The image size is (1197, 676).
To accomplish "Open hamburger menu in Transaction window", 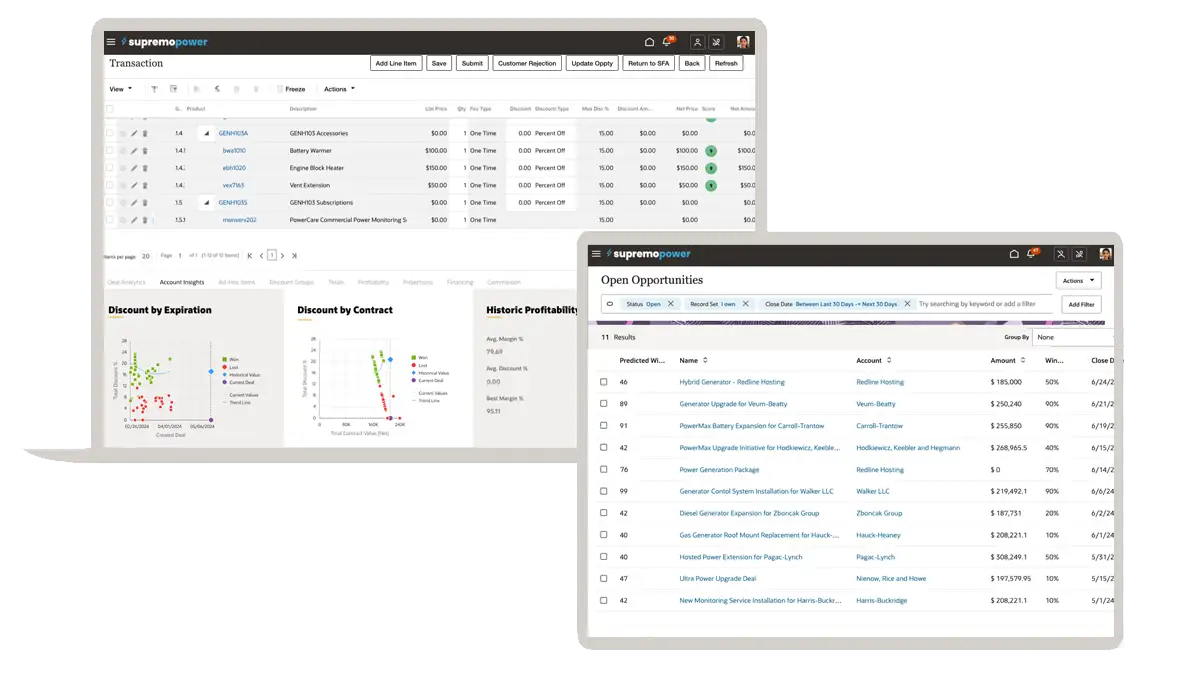I will (111, 42).
